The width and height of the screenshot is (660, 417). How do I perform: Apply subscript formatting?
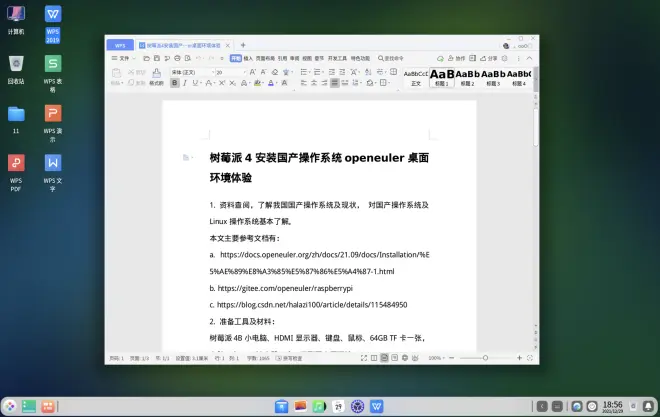(x=232, y=83)
